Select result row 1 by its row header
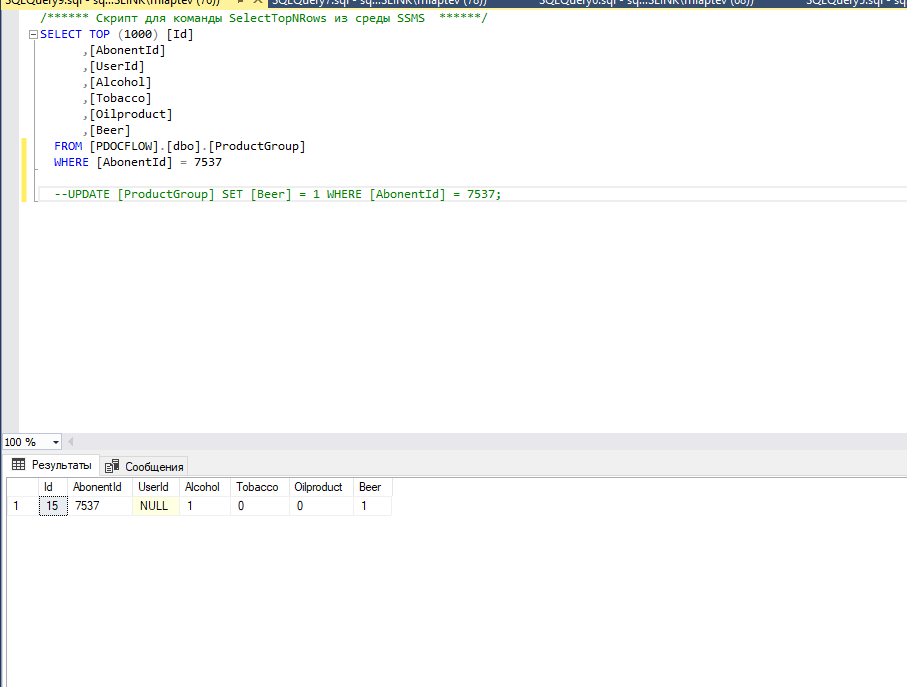 point(23,506)
